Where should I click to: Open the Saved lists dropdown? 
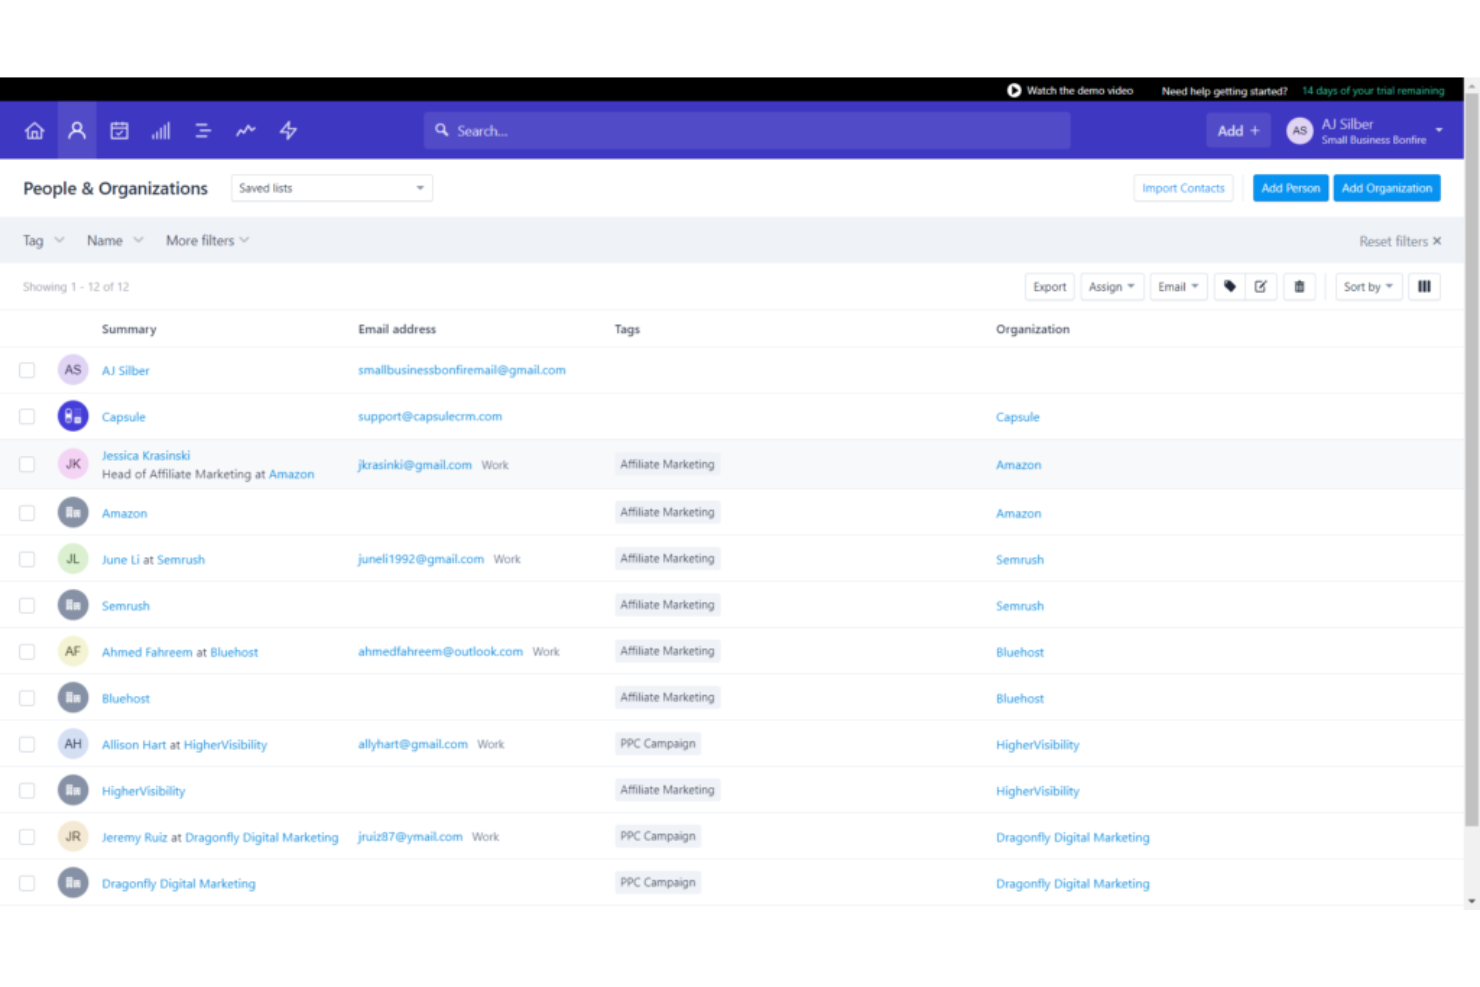(331, 188)
